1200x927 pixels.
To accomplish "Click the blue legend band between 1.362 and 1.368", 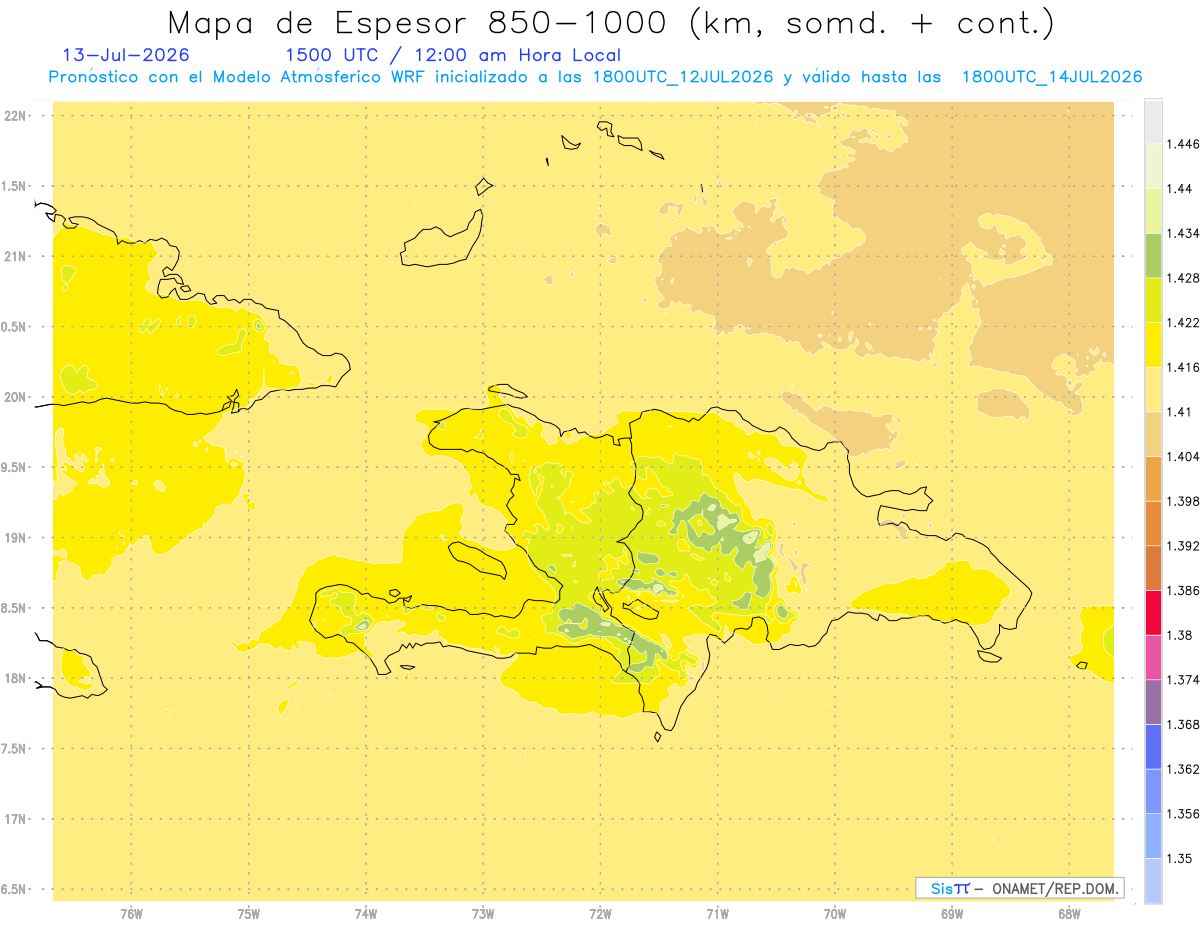I will (x=1153, y=747).
